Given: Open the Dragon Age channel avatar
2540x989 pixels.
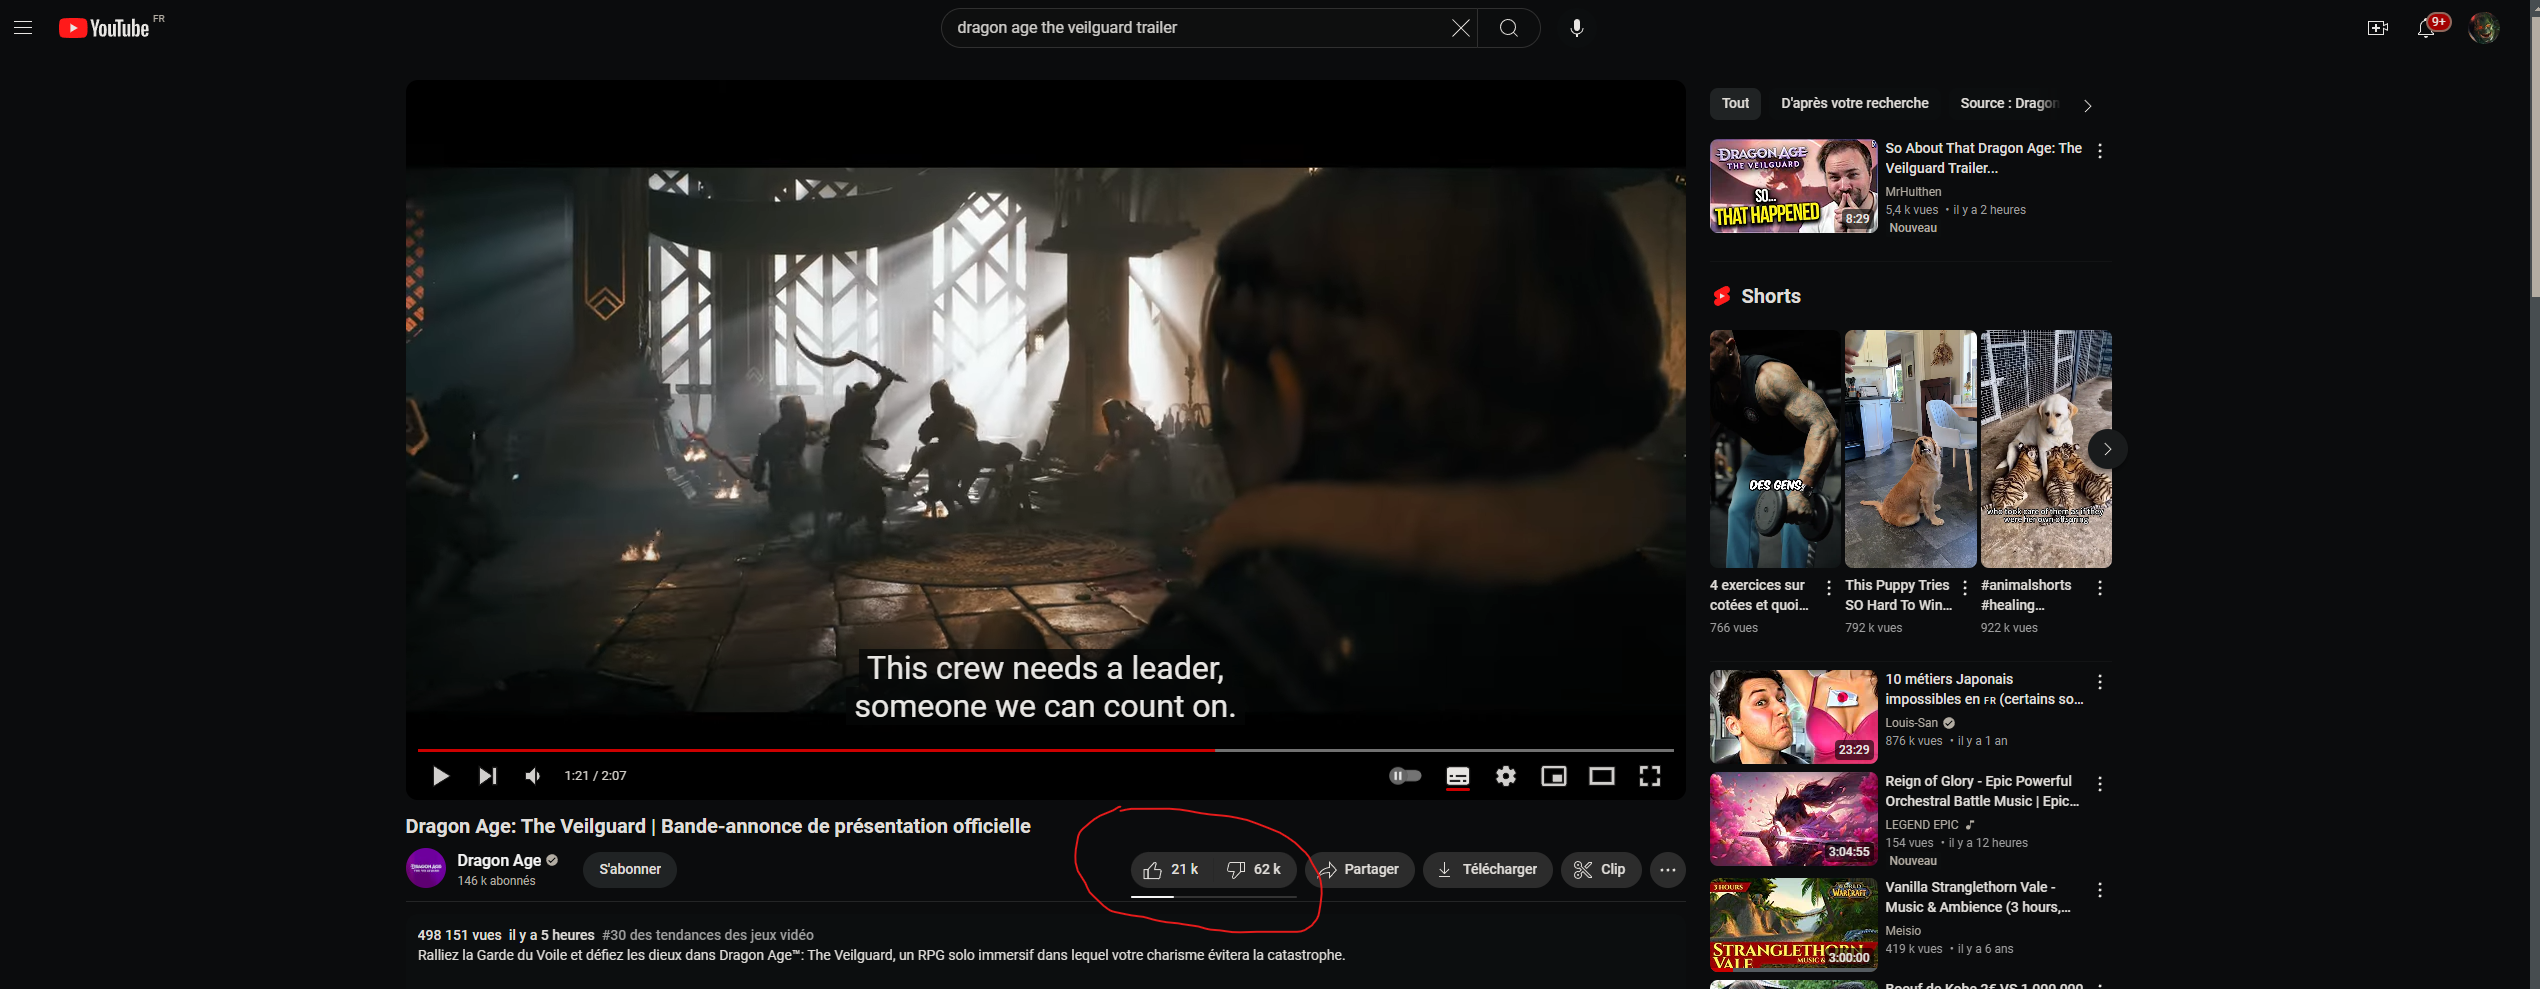Looking at the screenshot, I should click(426, 868).
